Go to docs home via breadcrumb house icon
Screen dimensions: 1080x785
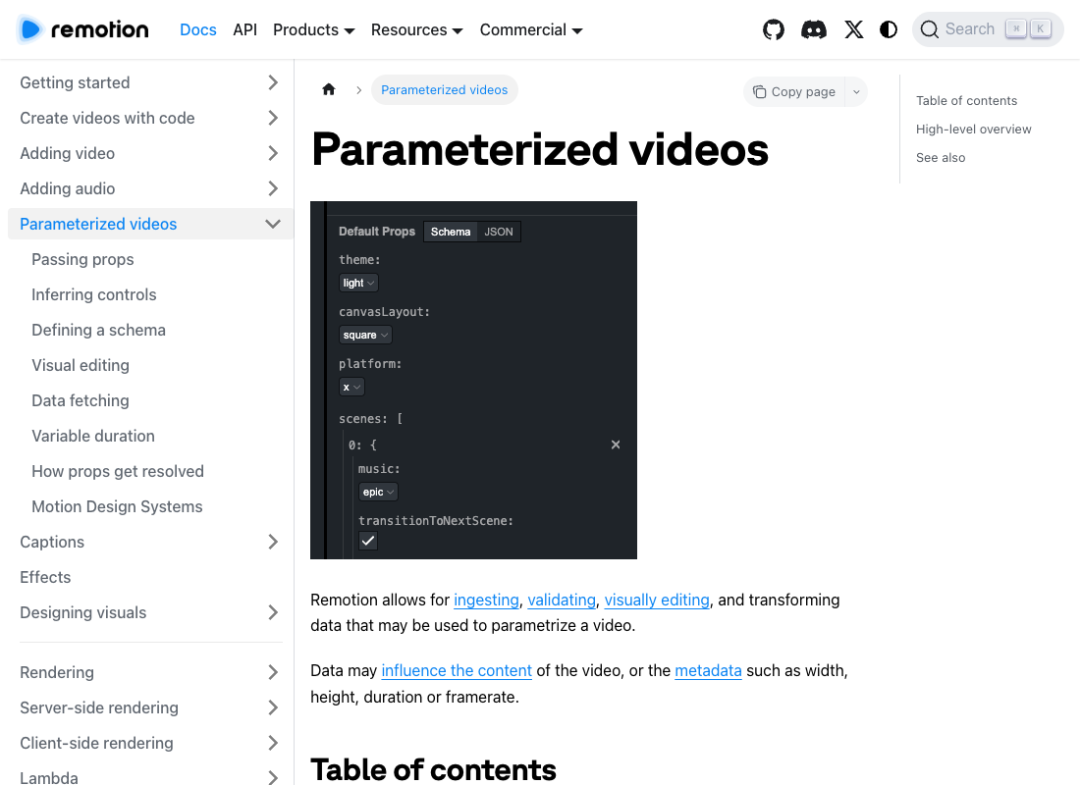click(329, 90)
